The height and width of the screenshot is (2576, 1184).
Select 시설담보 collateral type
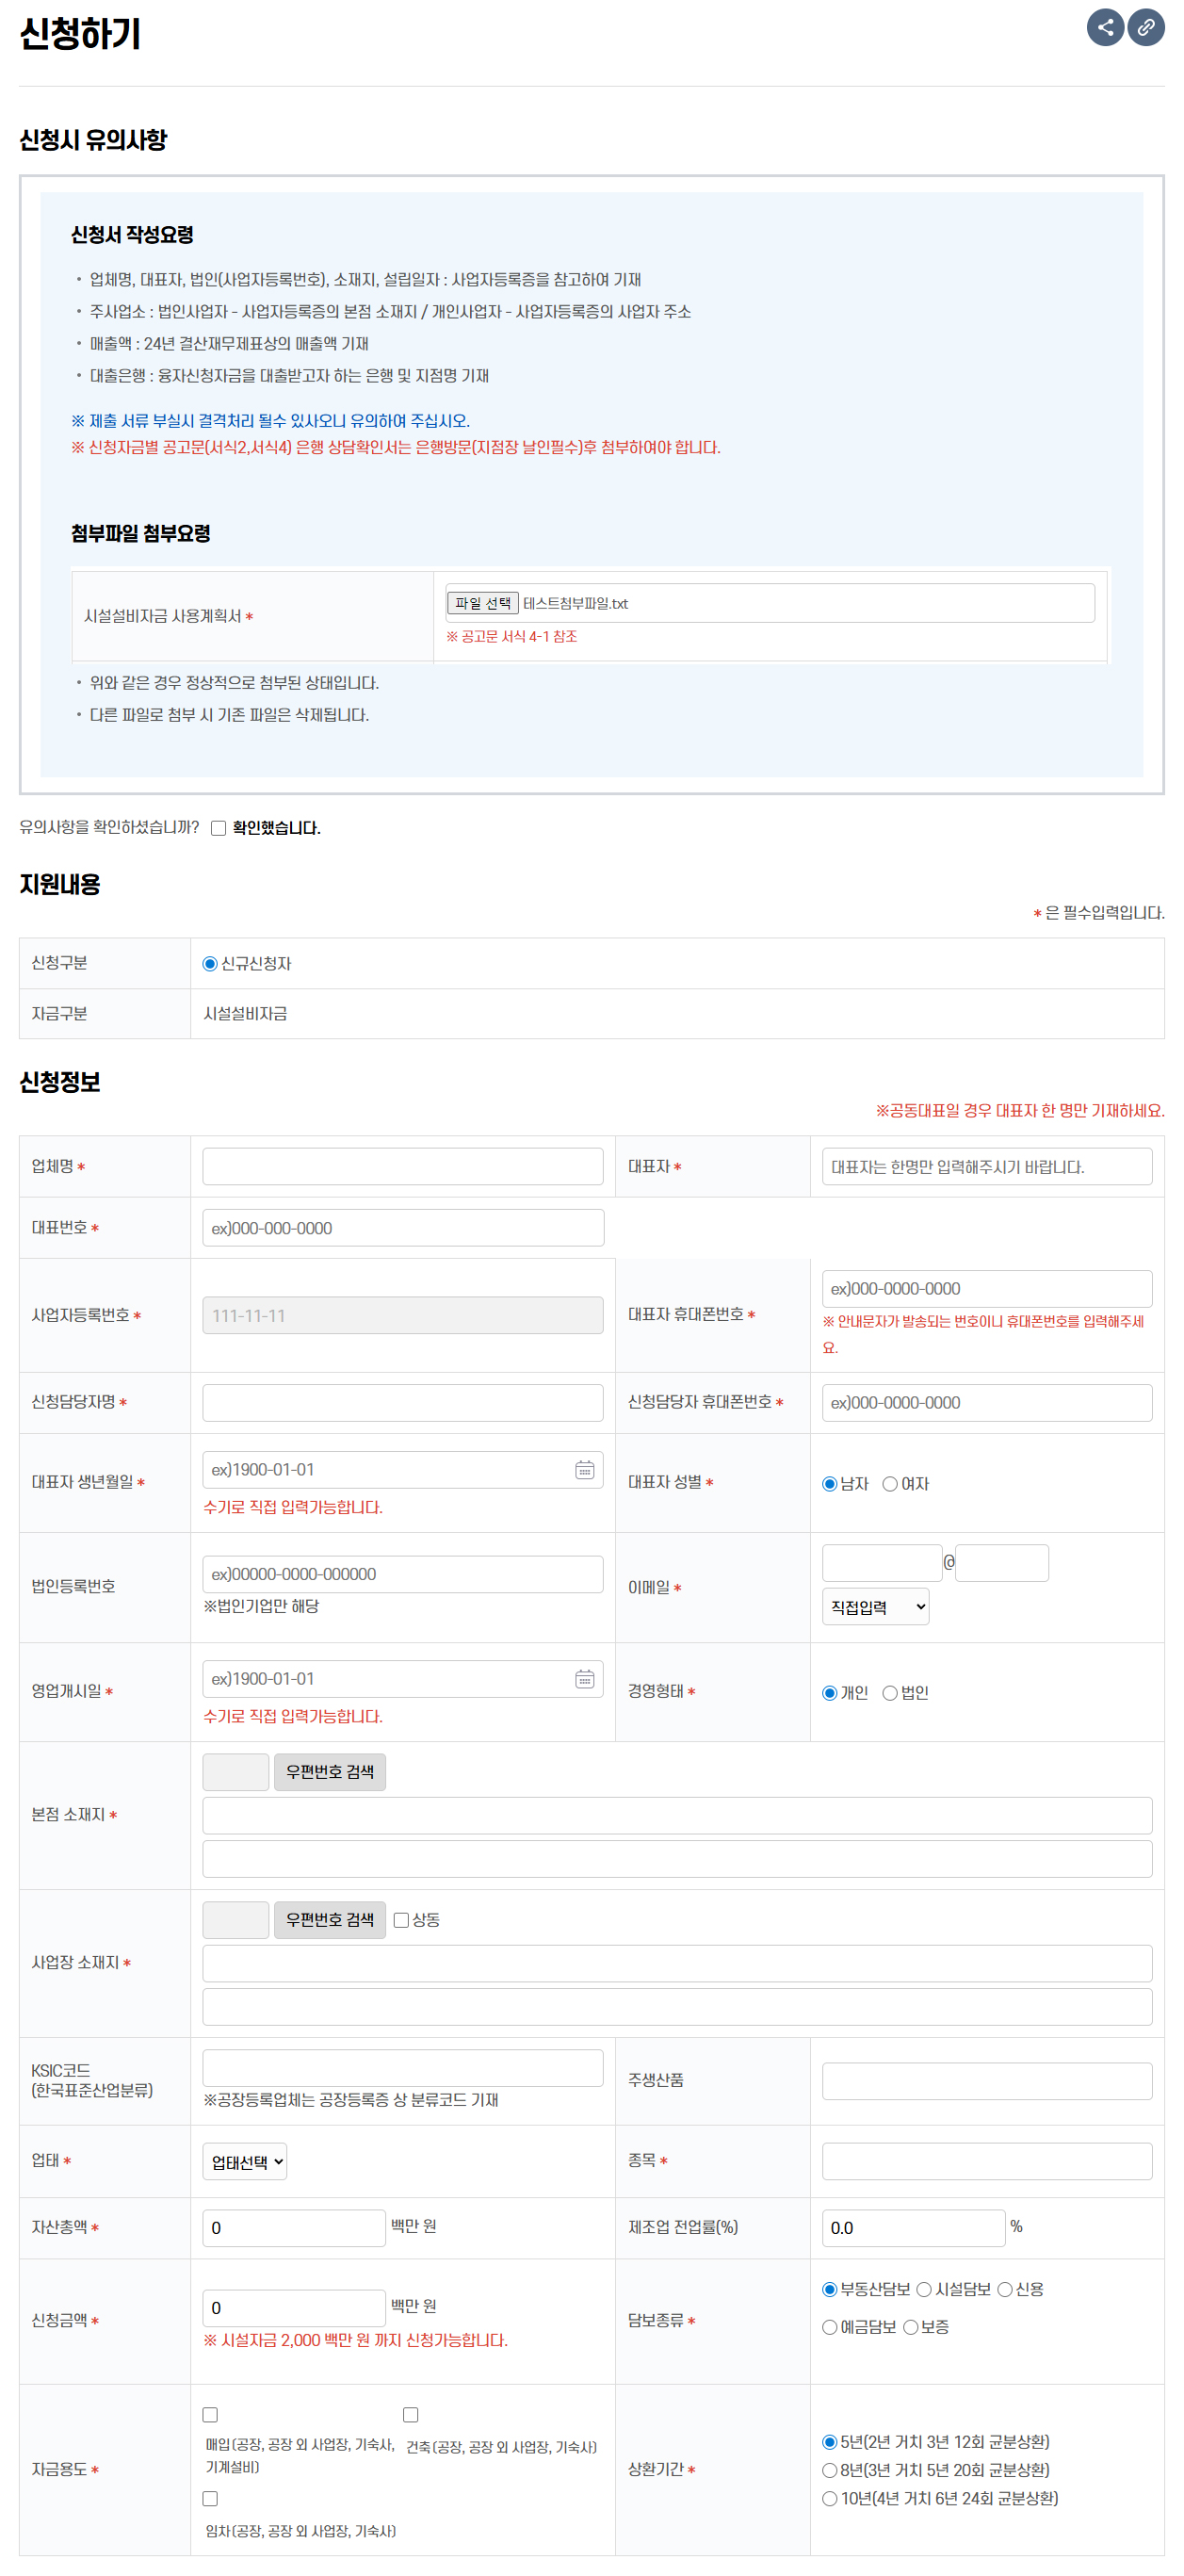pyautogui.click(x=924, y=2289)
